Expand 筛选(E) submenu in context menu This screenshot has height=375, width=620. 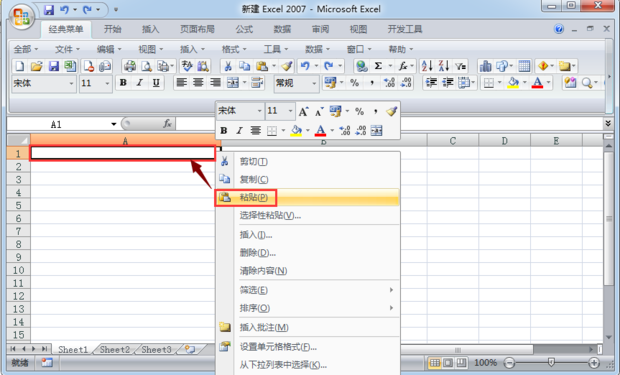(391, 290)
